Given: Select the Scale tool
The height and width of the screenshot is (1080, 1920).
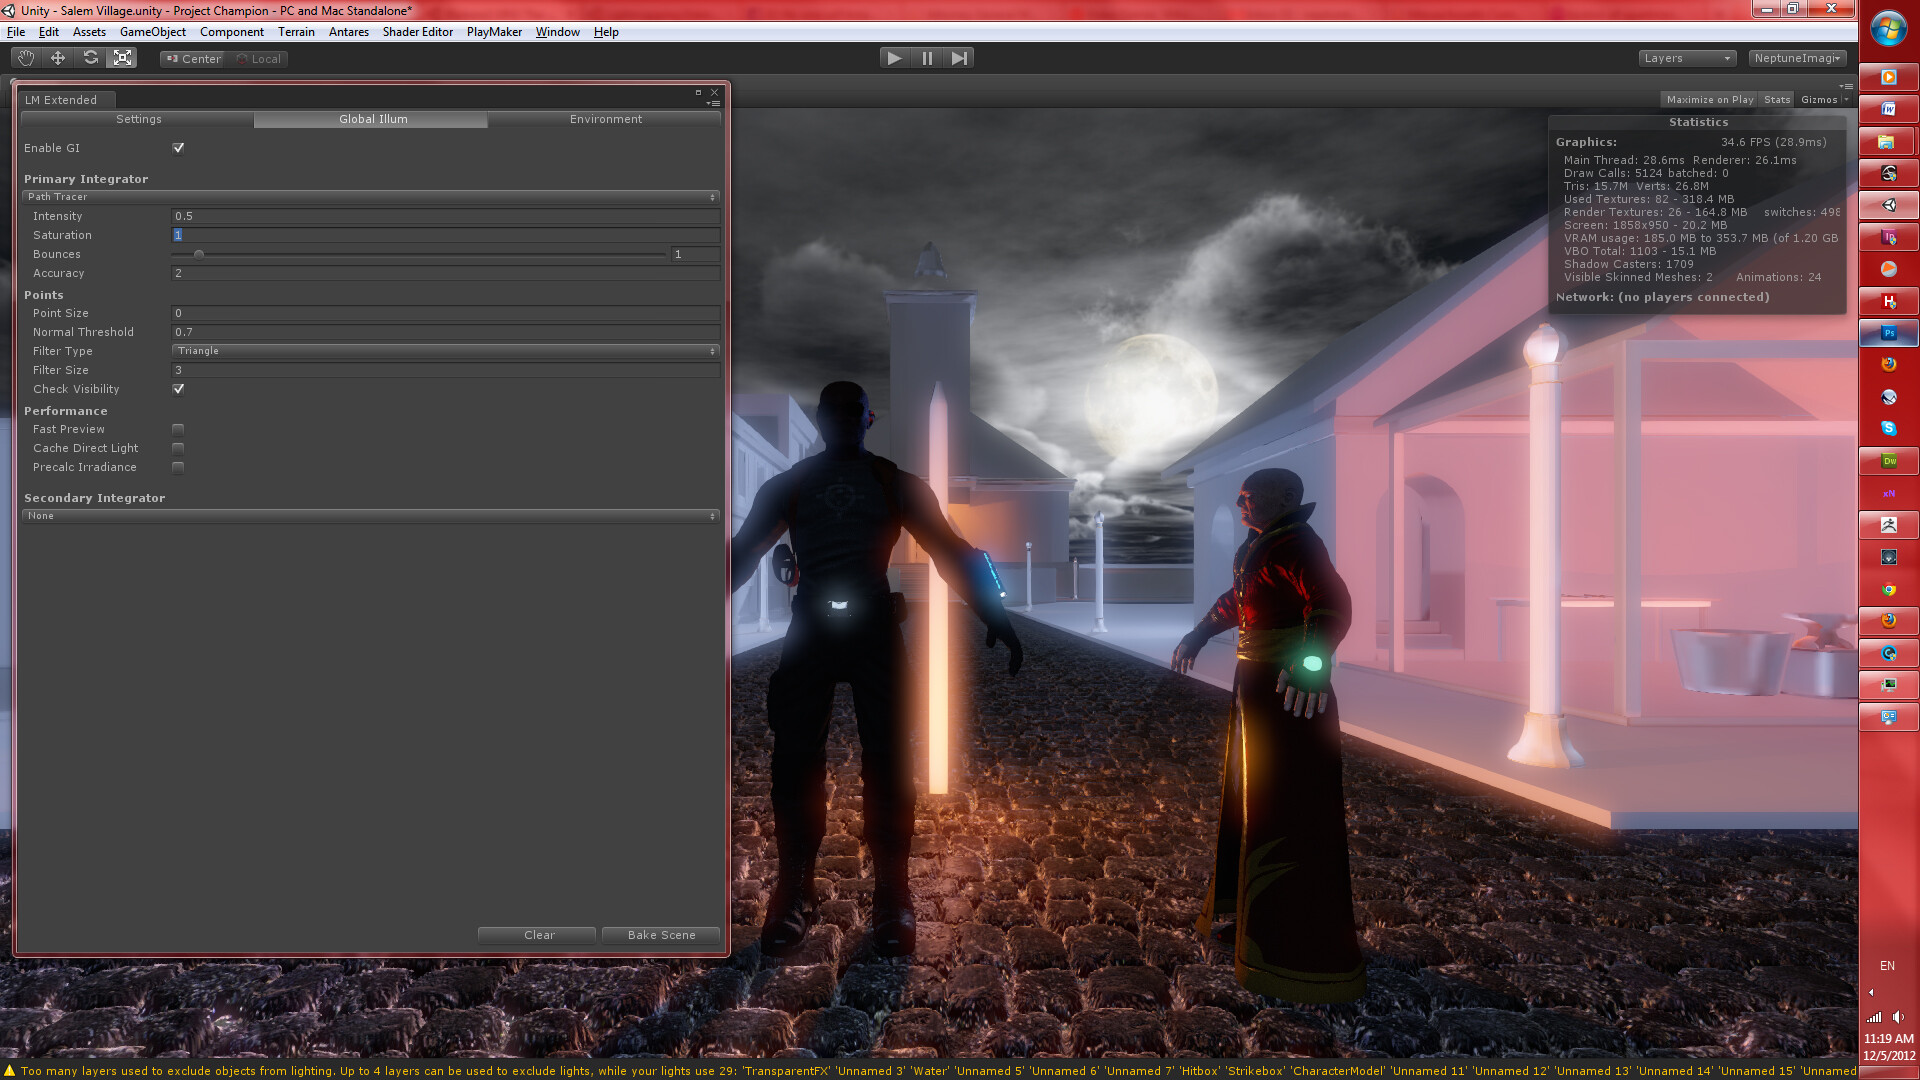Looking at the screenshot, I should tap(122, 57).
